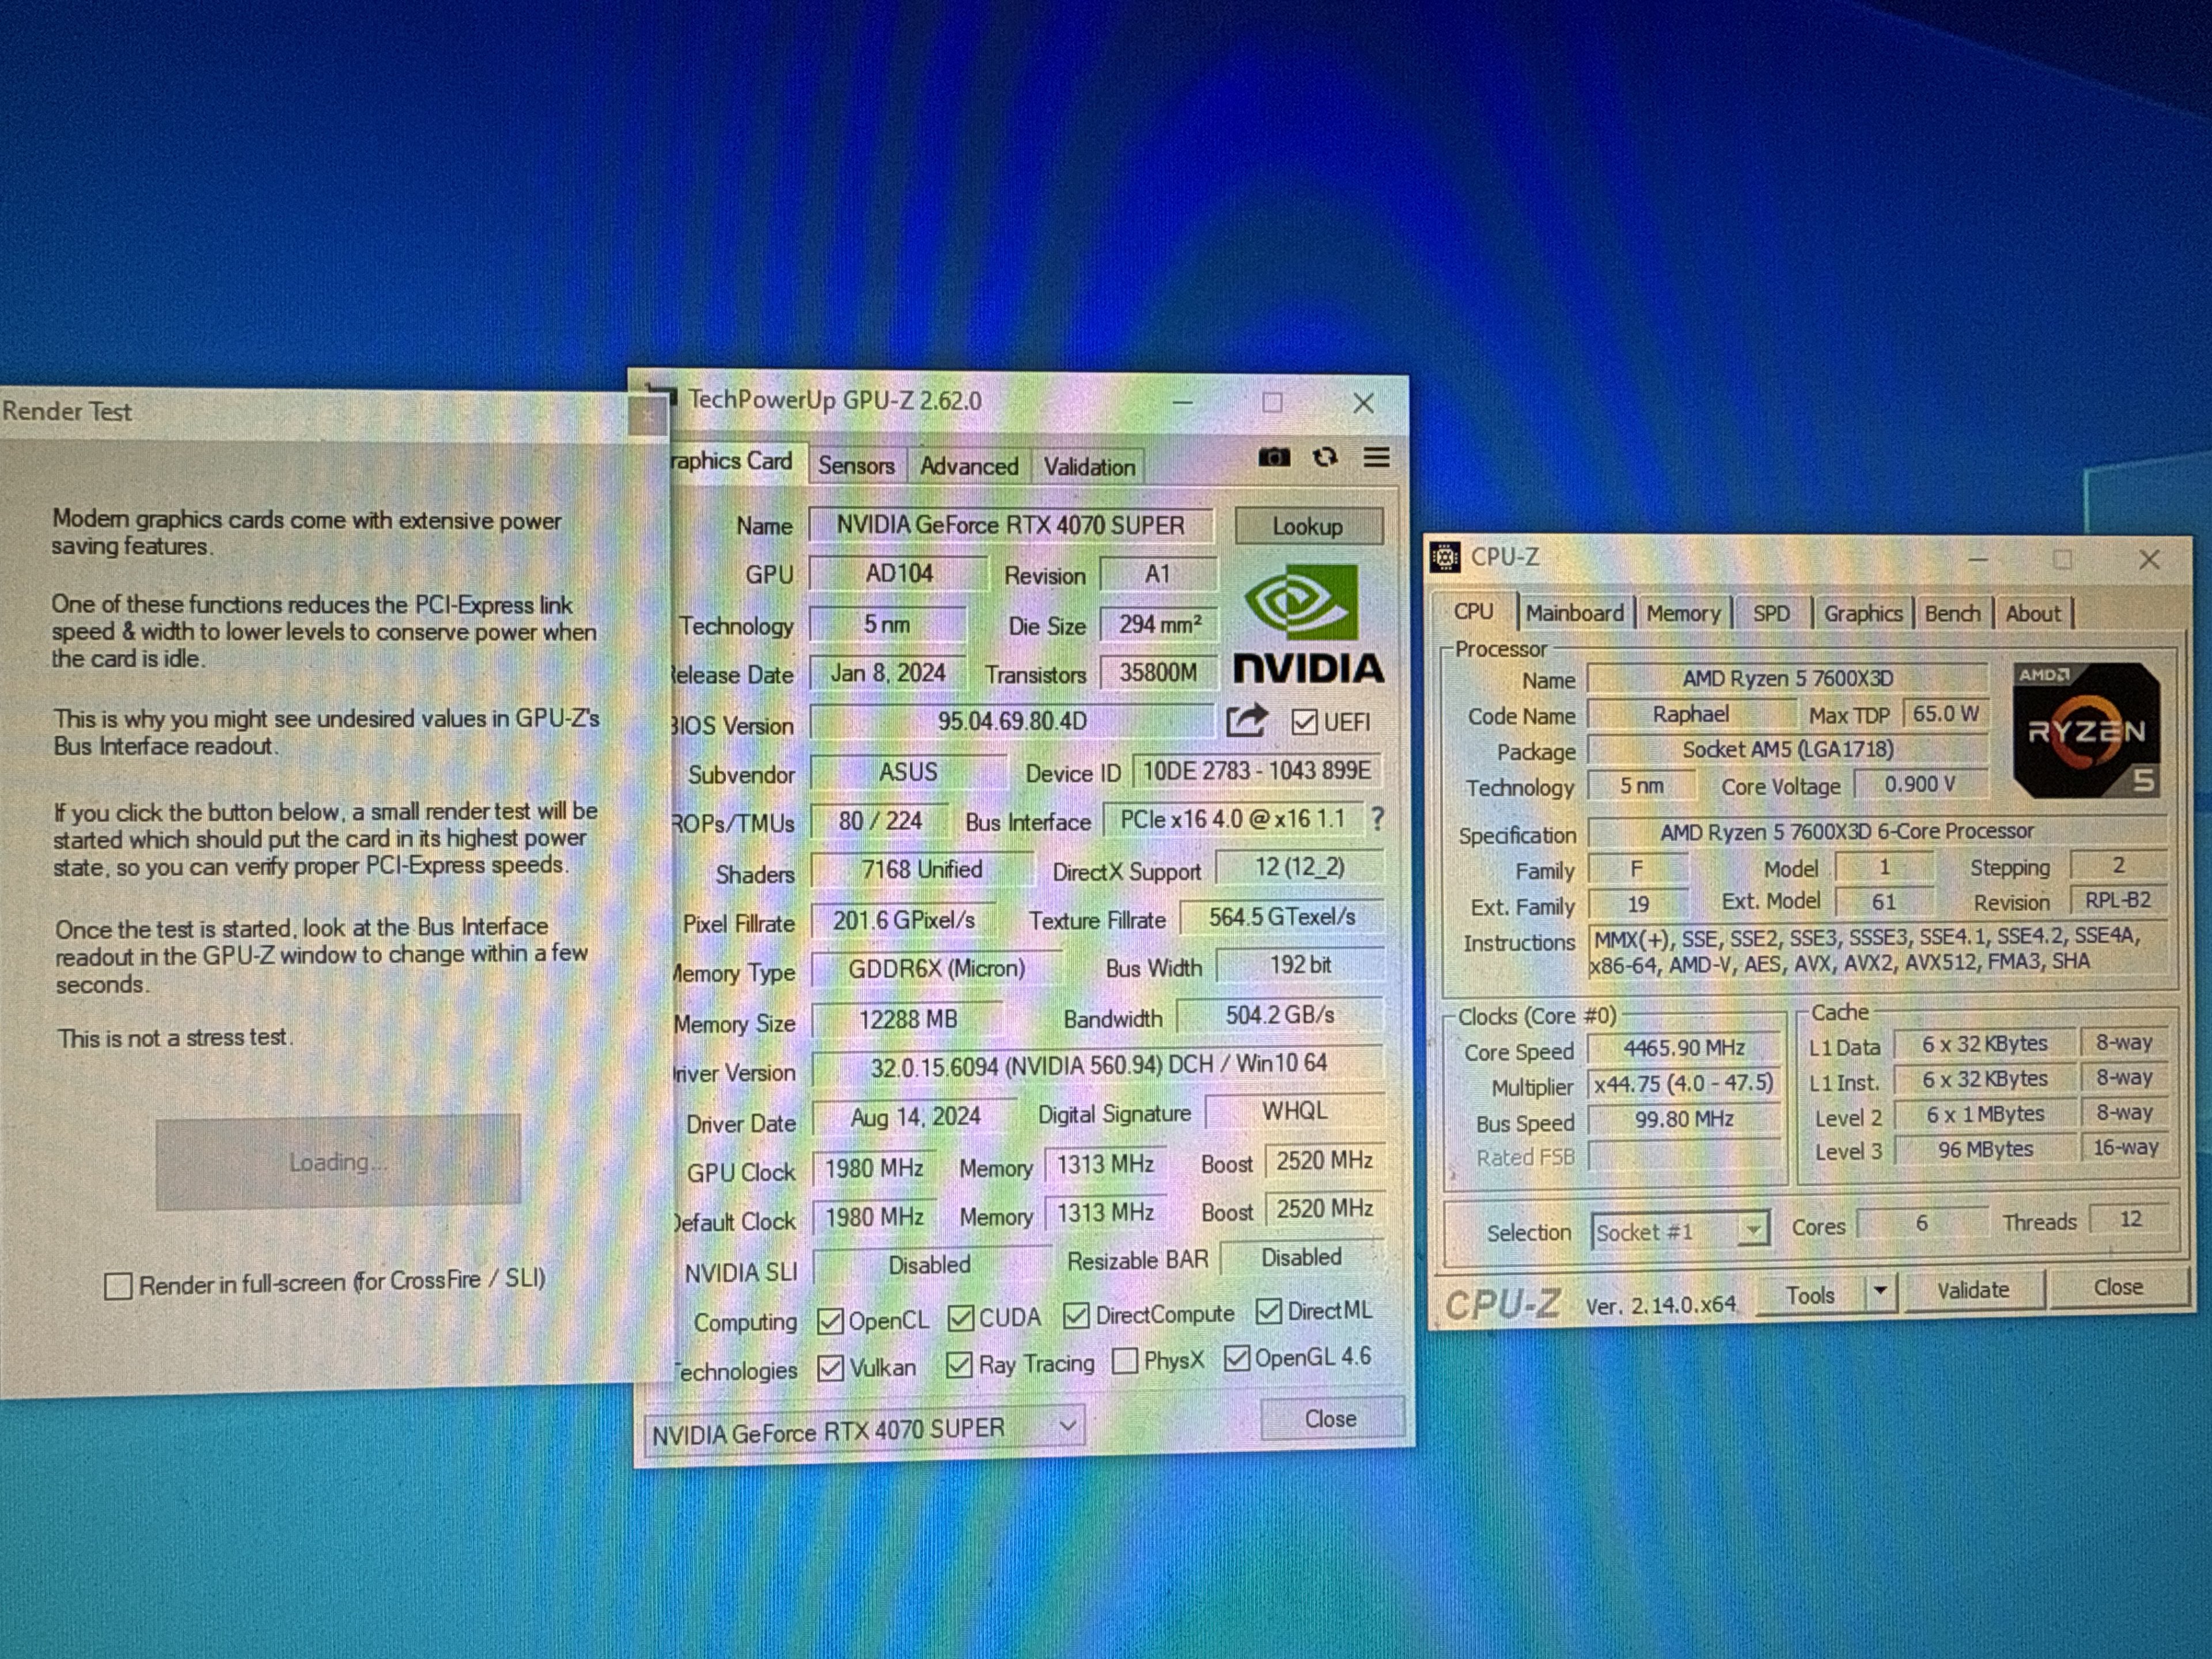Toggle the PhysX checkbox
The width and height of the screenshot is (2212, 1659).
click(1125, 1361)
